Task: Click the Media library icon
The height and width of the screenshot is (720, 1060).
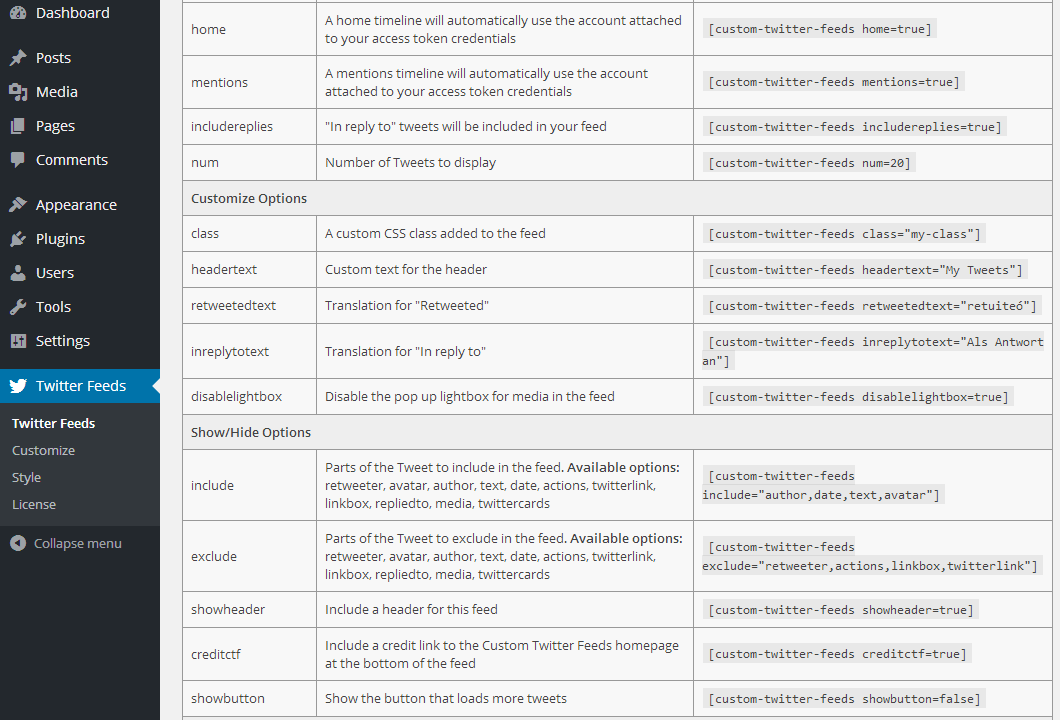Action: 18,92
